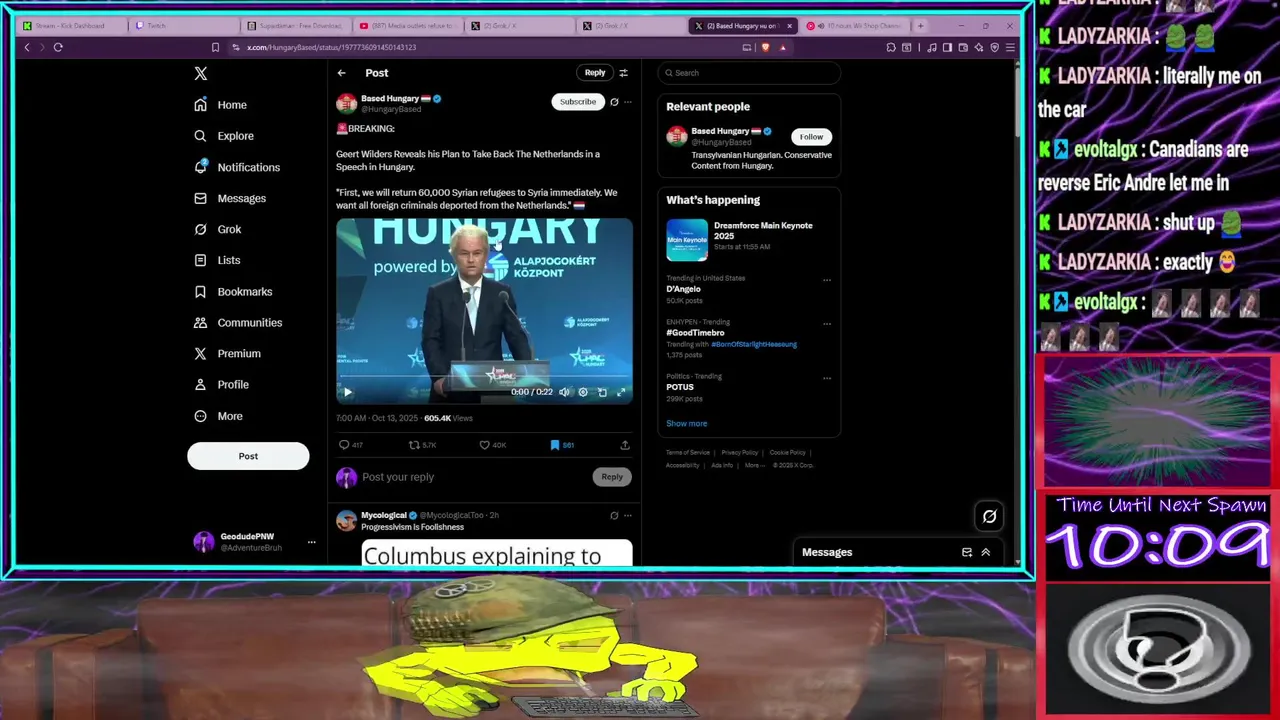
Task: Like the post with 40K likes
Action: pyautogui.click(x=492, y=445)
